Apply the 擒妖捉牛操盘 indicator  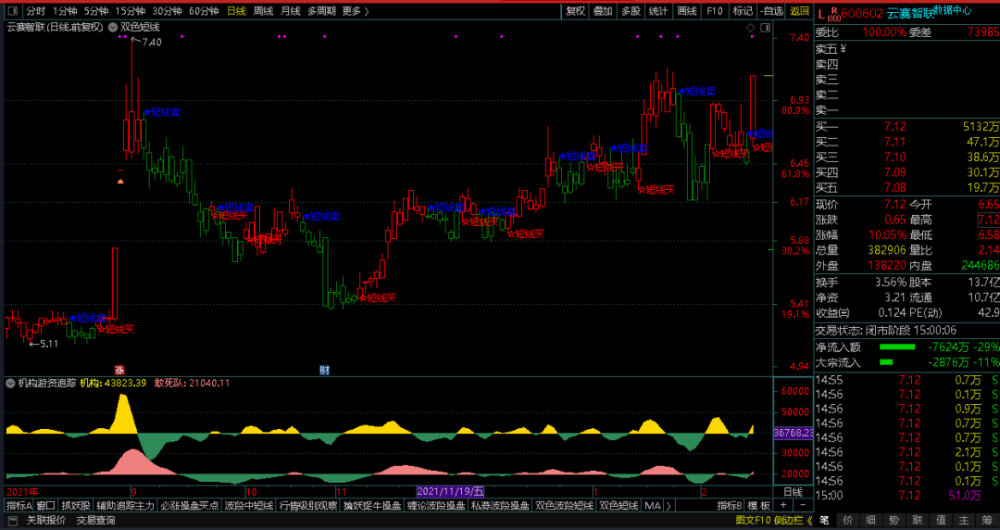pos(372,506)
